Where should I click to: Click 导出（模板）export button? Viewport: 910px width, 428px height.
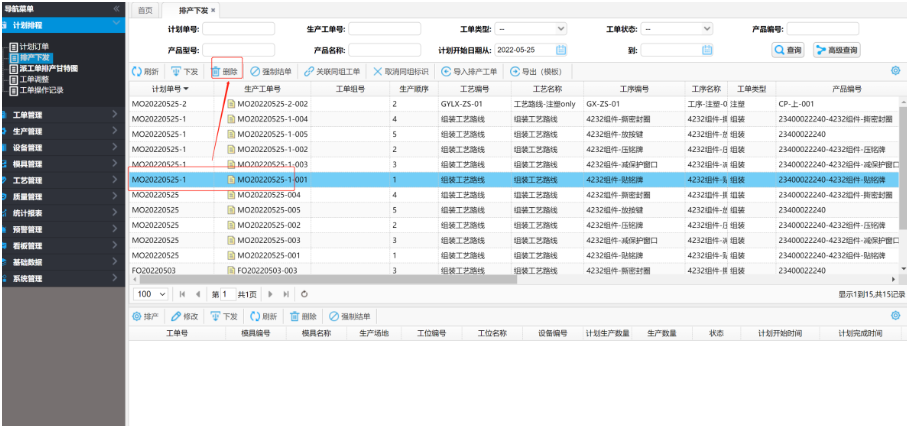tap(515, 72)
